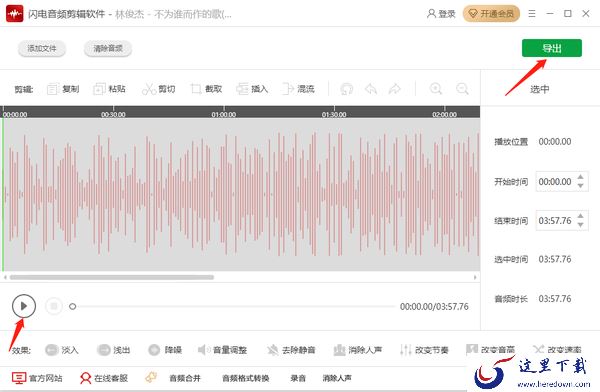
Task: Click the scrollbar left arrow
Action: point(5,277)
